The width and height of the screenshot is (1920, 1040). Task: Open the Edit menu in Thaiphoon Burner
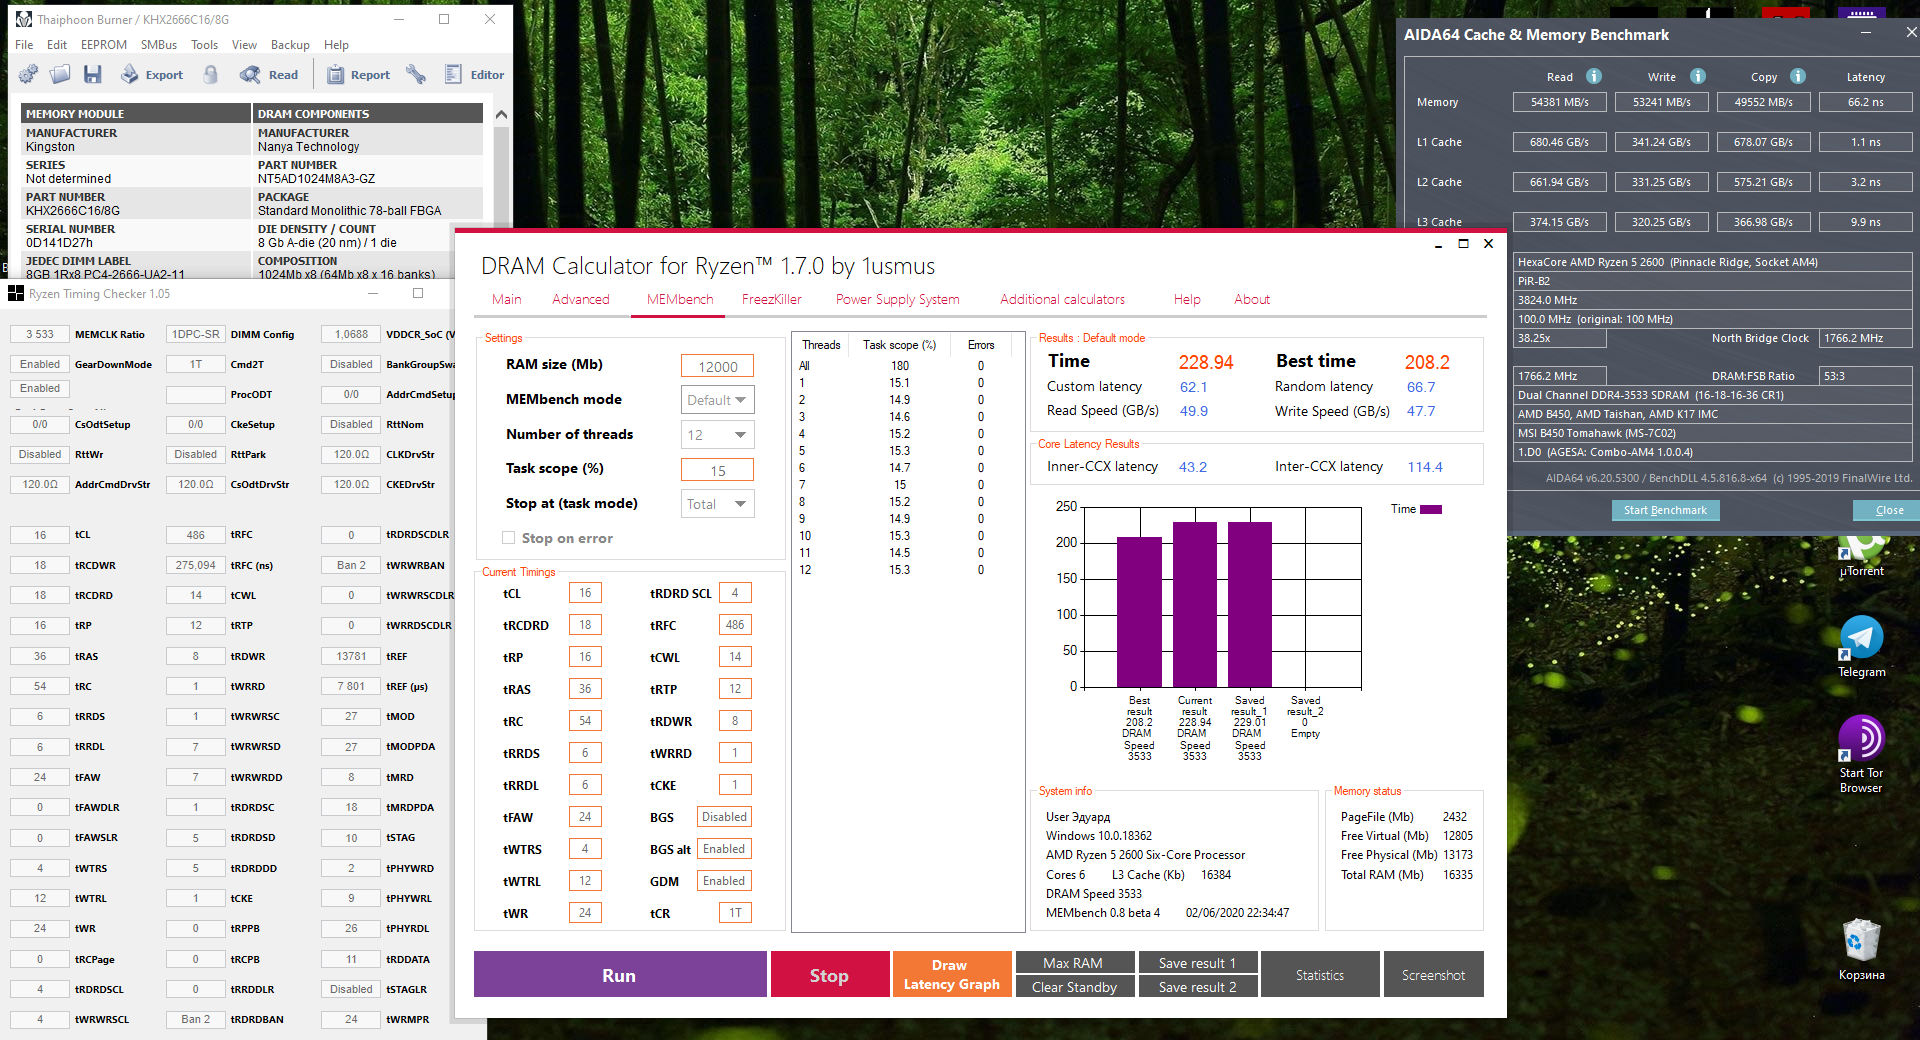point(57,45)
